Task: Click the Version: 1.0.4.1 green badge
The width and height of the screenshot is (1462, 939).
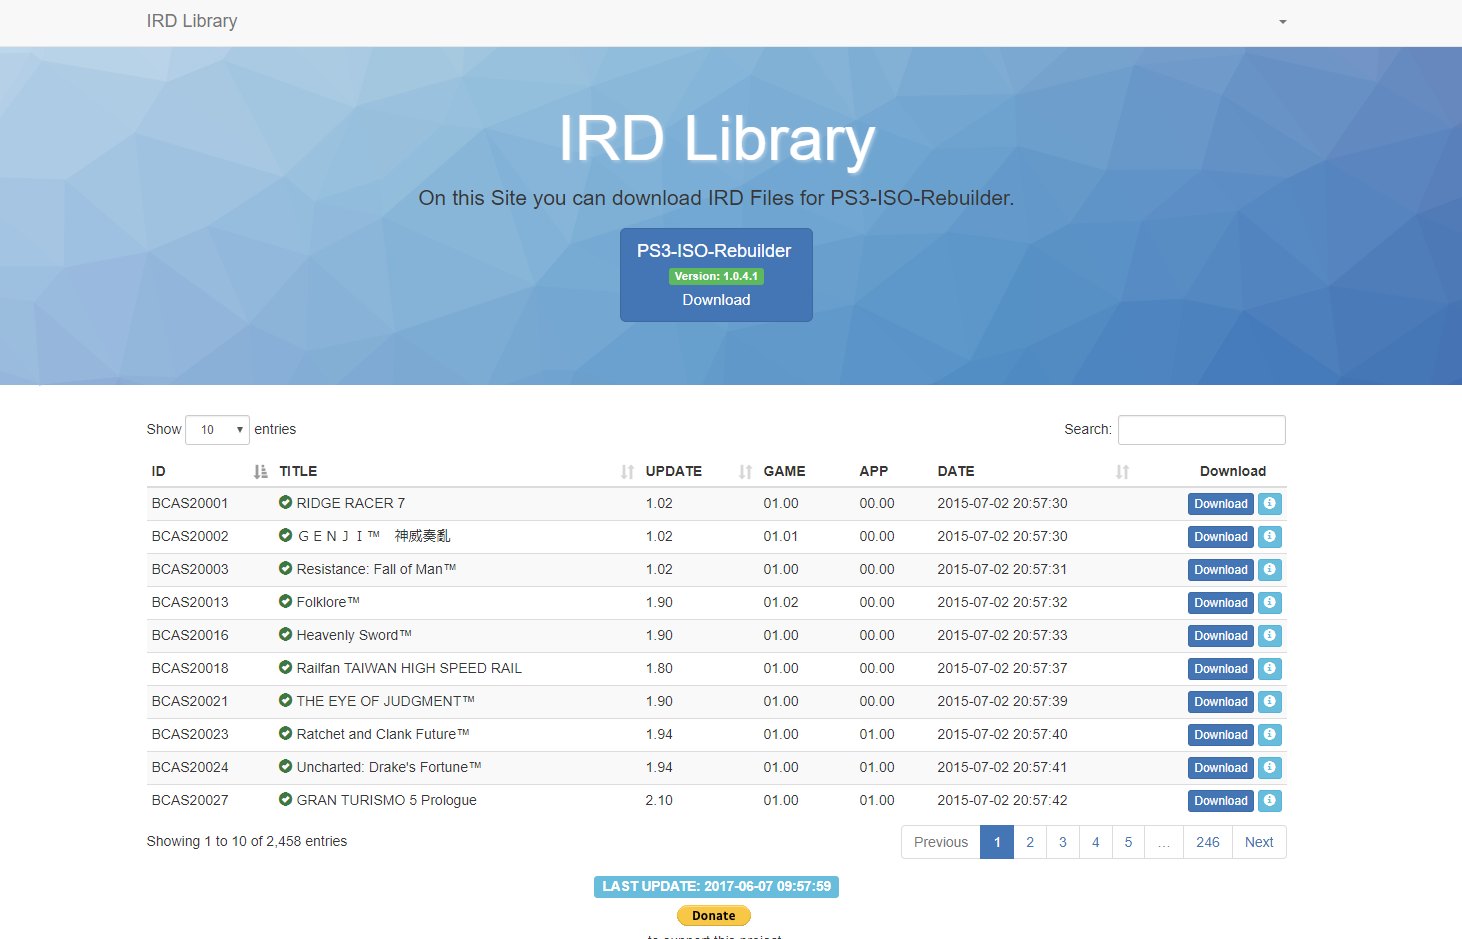Action: 716,276
